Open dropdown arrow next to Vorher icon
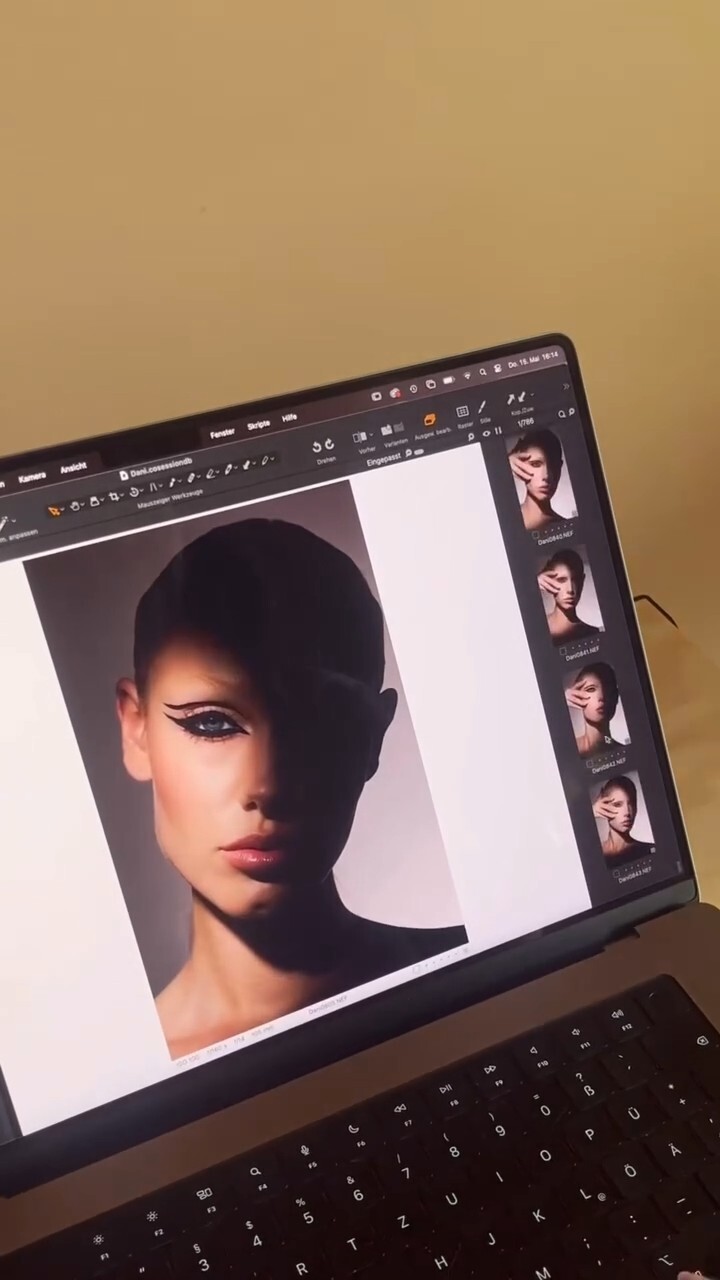This screenshot has width=720, height=1280. point(371,435)
